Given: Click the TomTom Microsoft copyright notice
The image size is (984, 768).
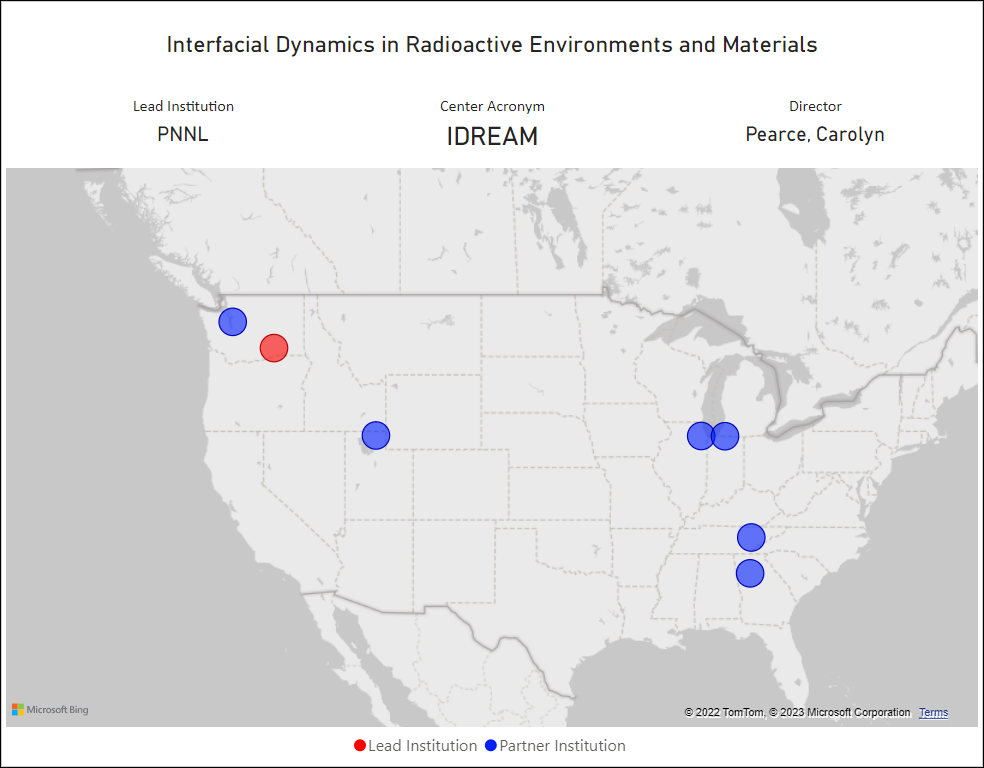Looking at the screenshot, I should tap(797, 712).
